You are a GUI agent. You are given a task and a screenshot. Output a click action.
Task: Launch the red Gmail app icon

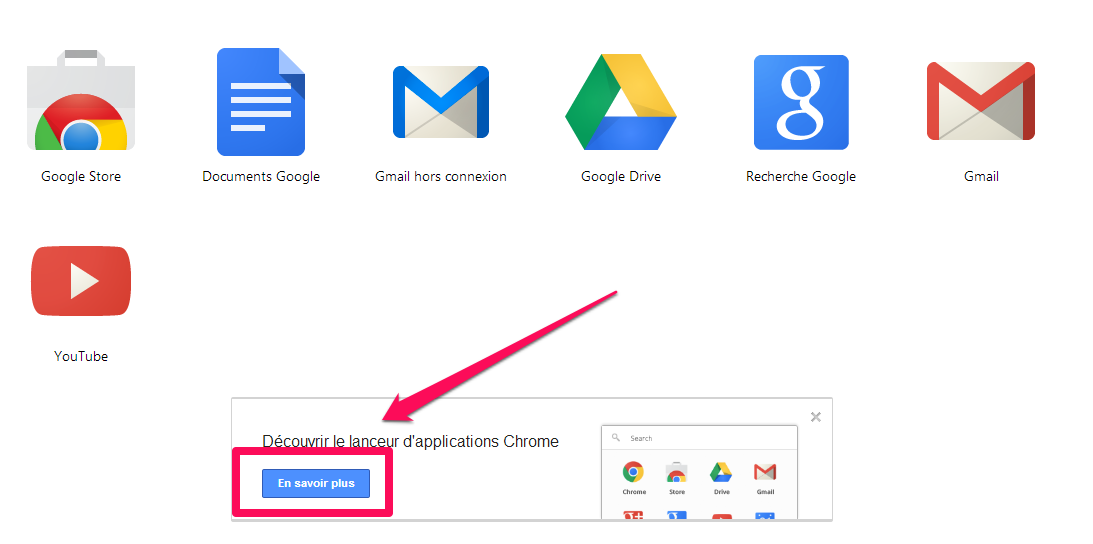tap(981, 101)
